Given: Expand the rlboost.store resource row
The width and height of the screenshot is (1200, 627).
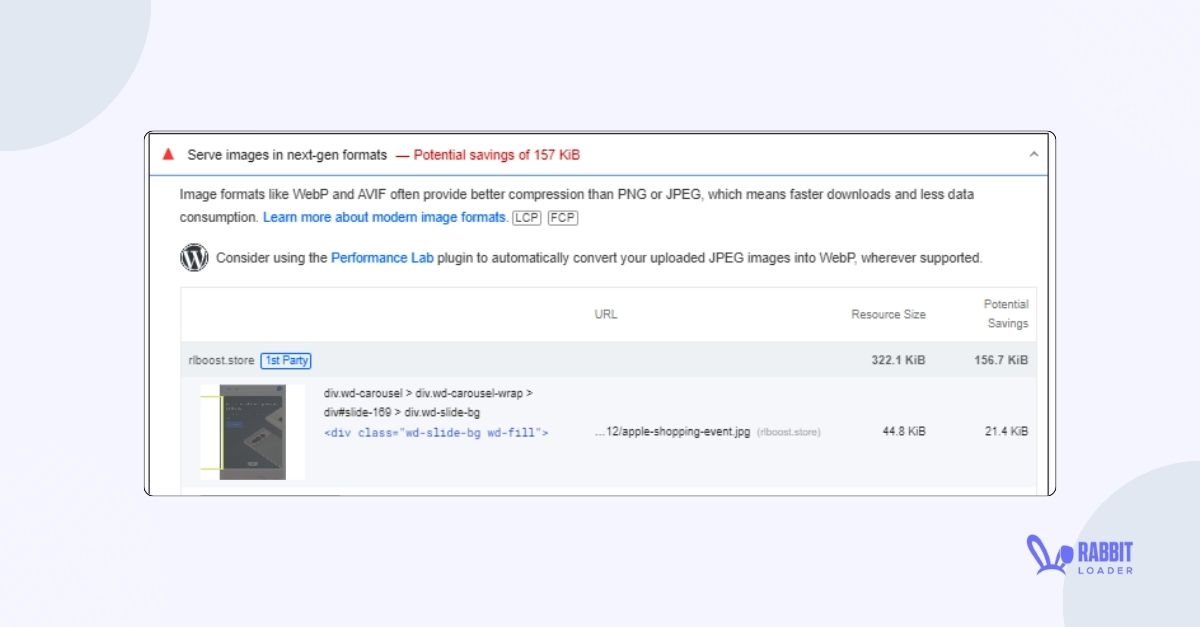Looking at the screenshot, I should (222, 361).
